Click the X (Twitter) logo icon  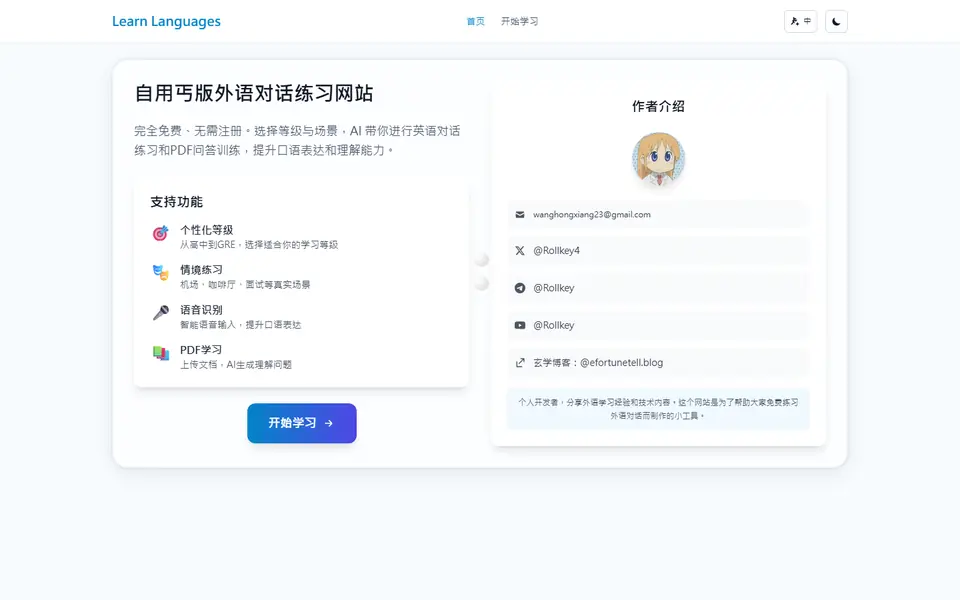coord(520,250)
